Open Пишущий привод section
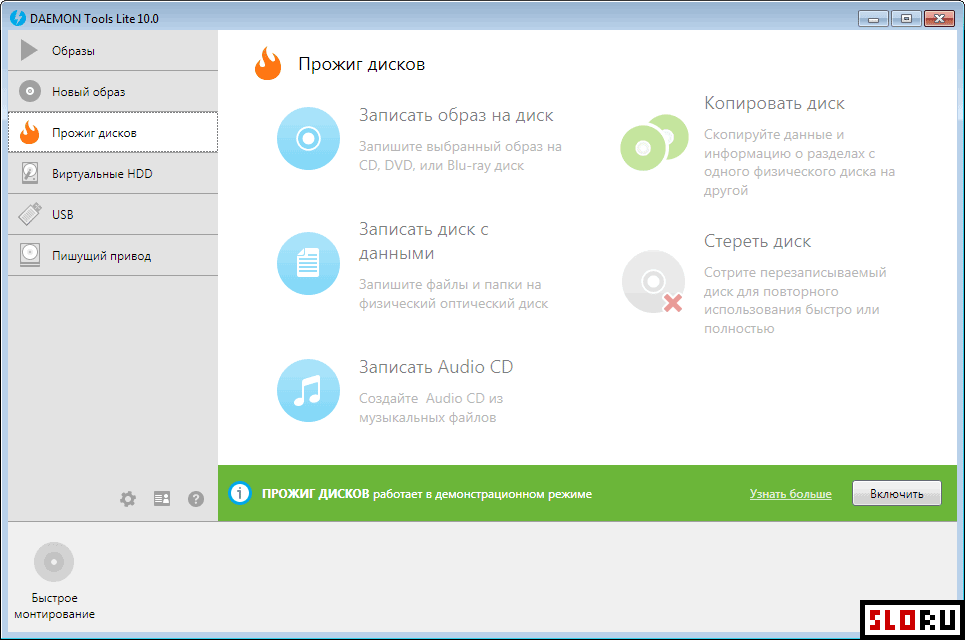This screenshot has height=640, width=965. (x=113, y=255)
